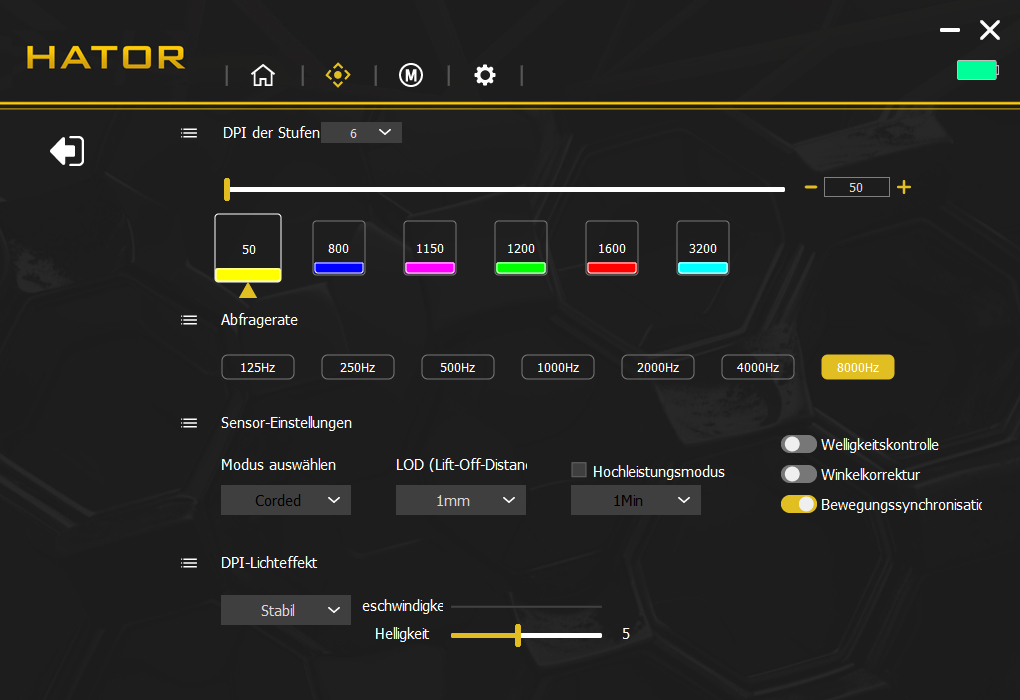The height and width of the screenshot is (700, 1020).
Task: Select the 1200 DPI stage
Action: (x=520, y=248)
